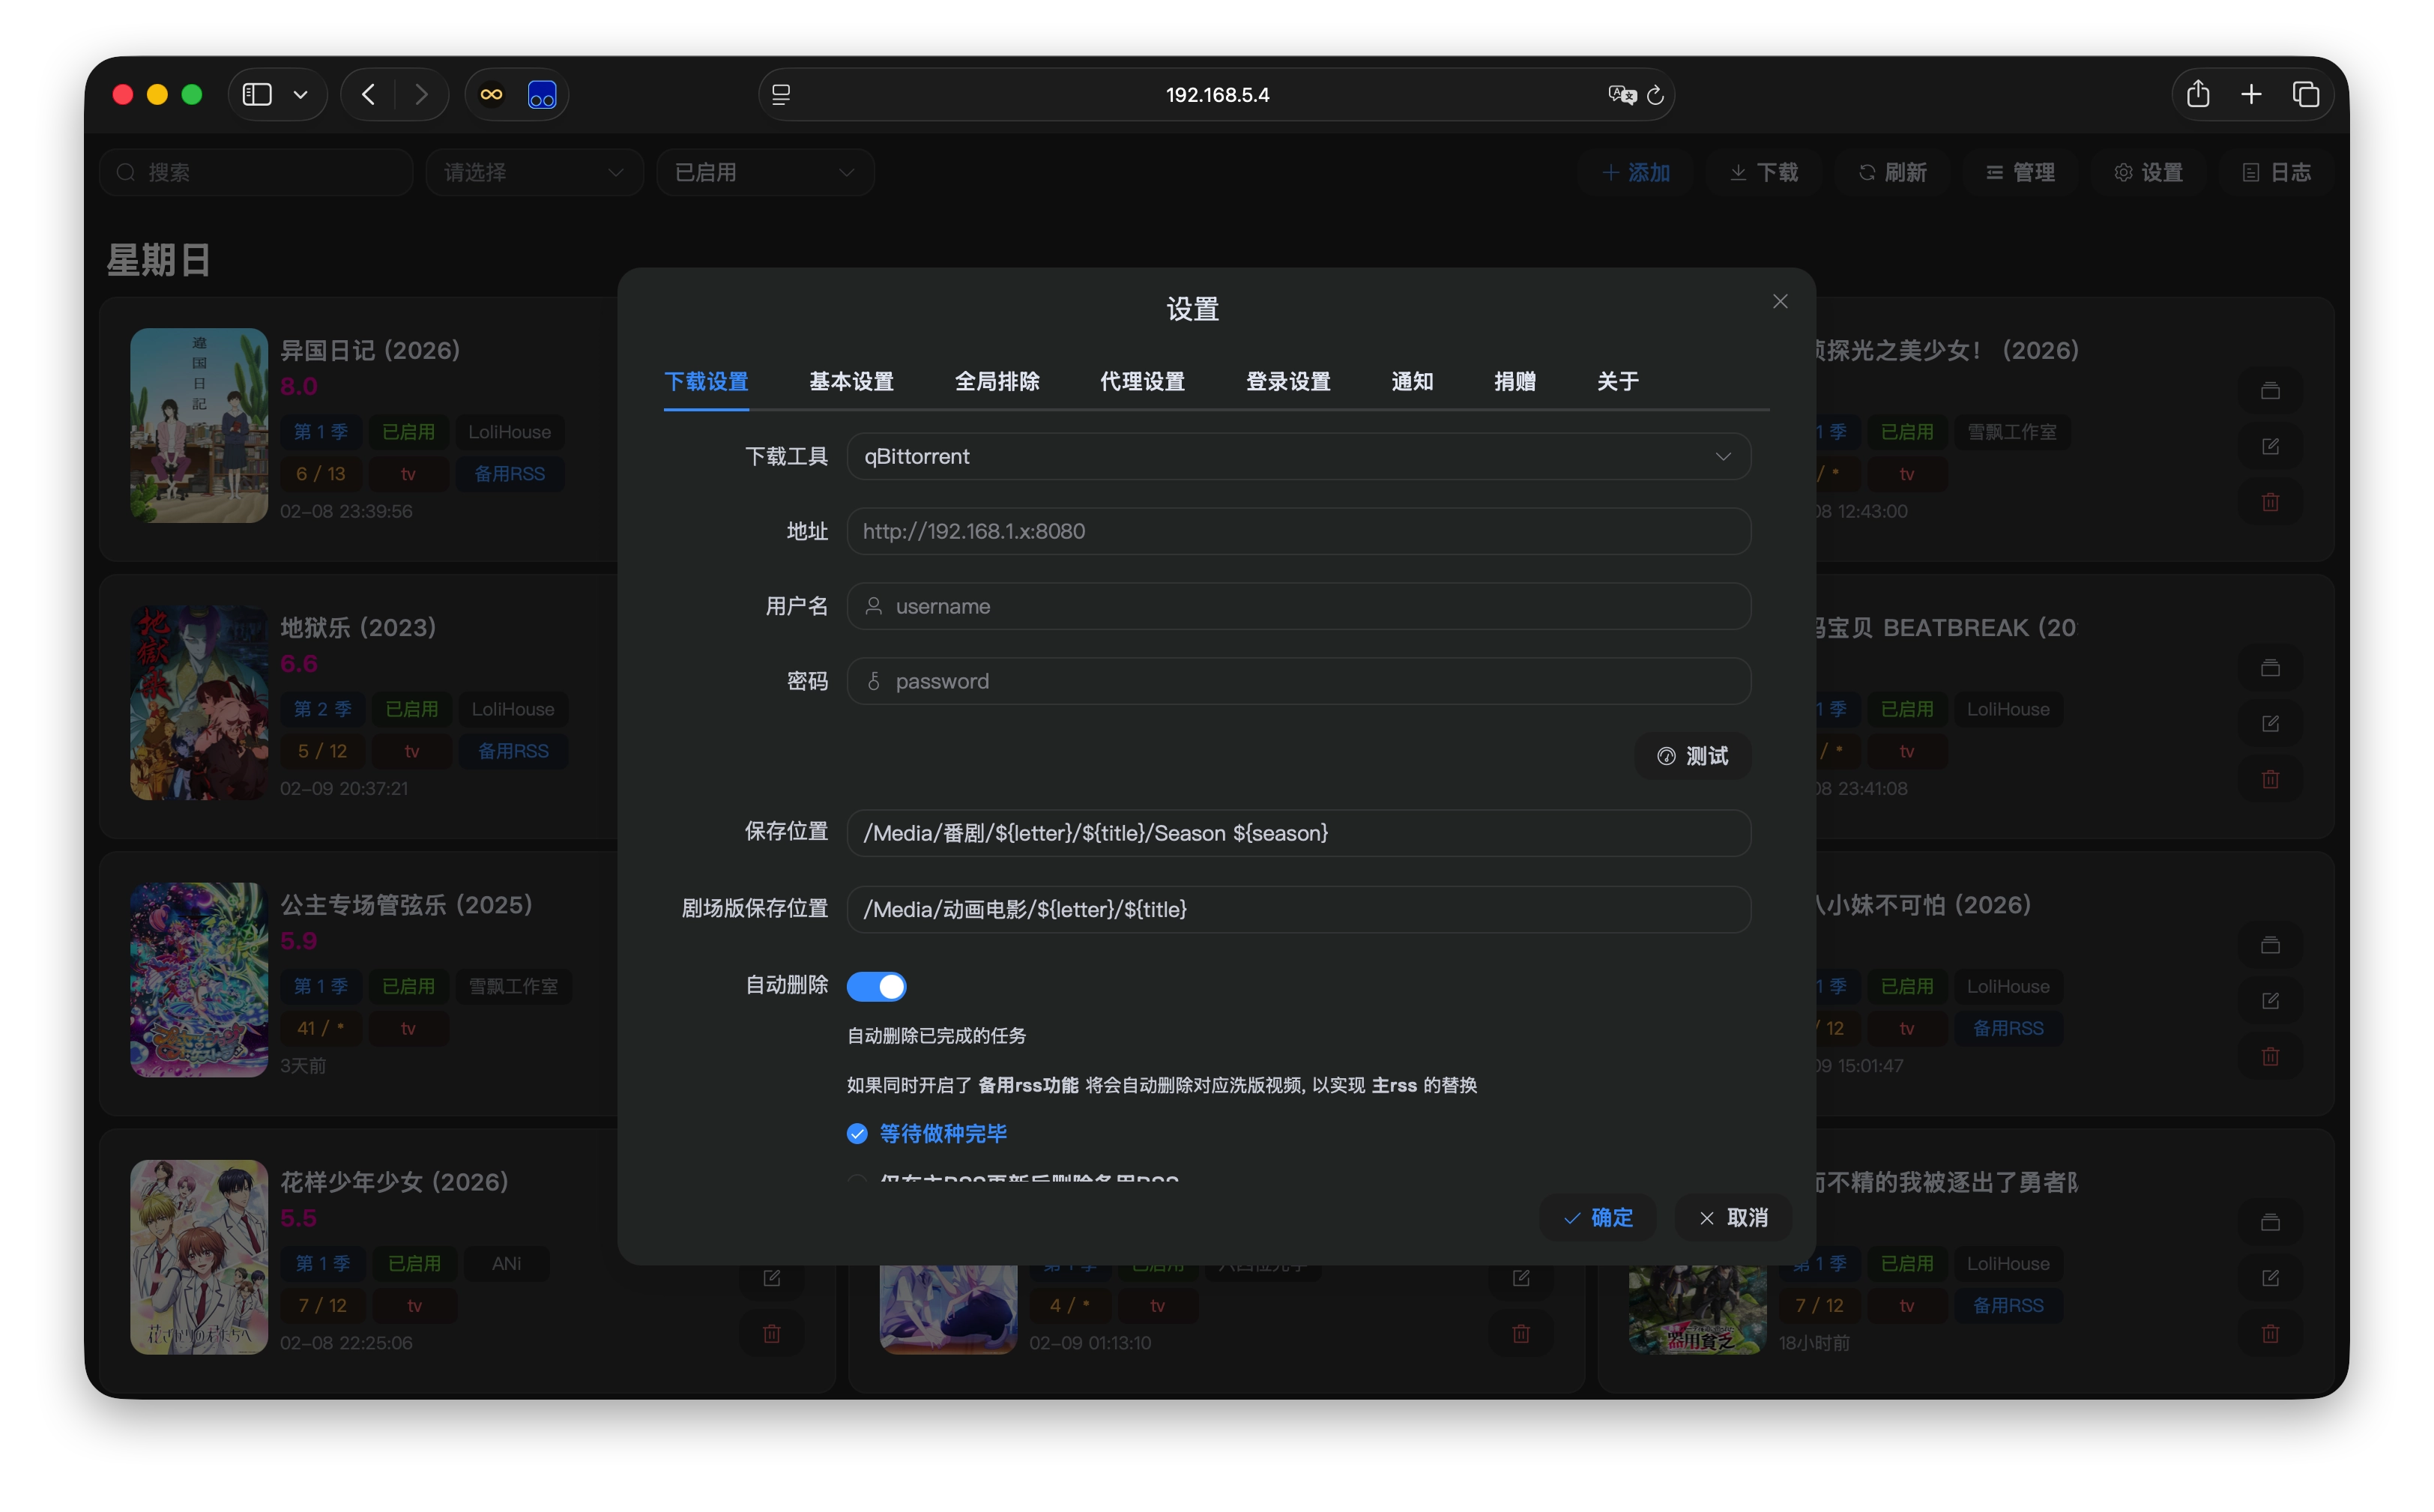Click inside the 搜索 search field
This screenshot has height=1512, width=2434.
click(x=255, y=172)
